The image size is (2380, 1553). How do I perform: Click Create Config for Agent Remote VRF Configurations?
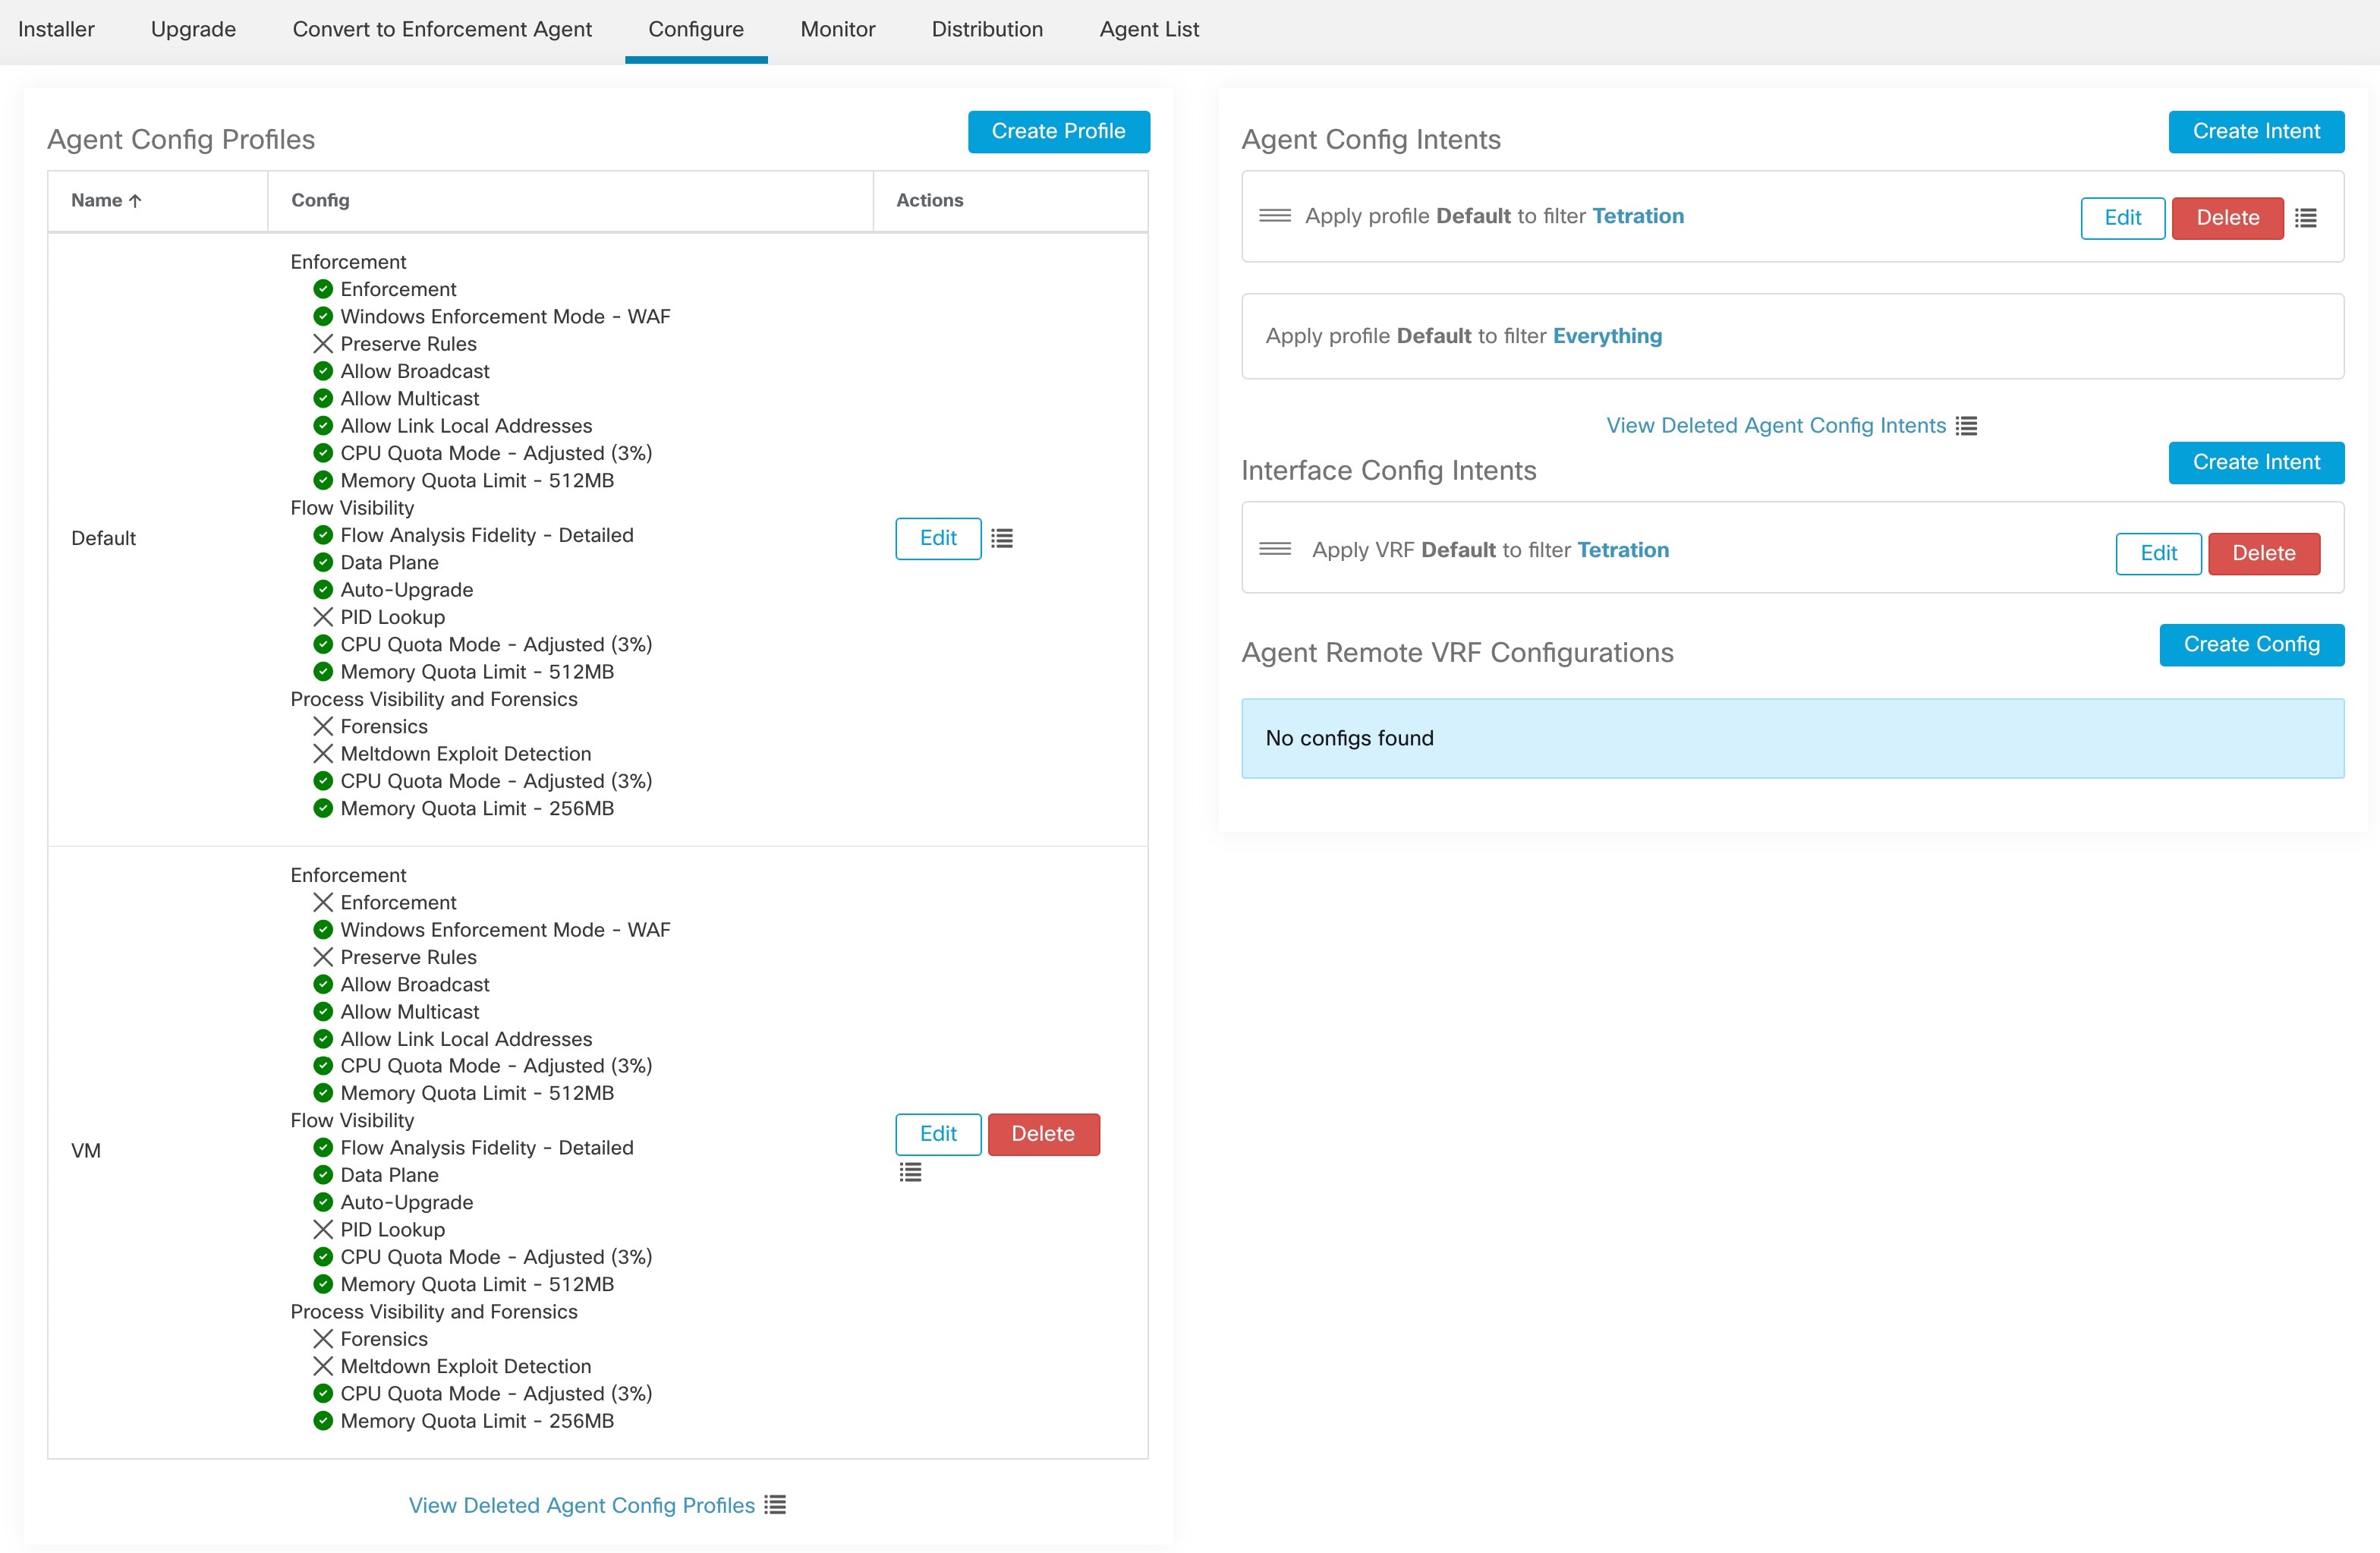[2252, 644]
